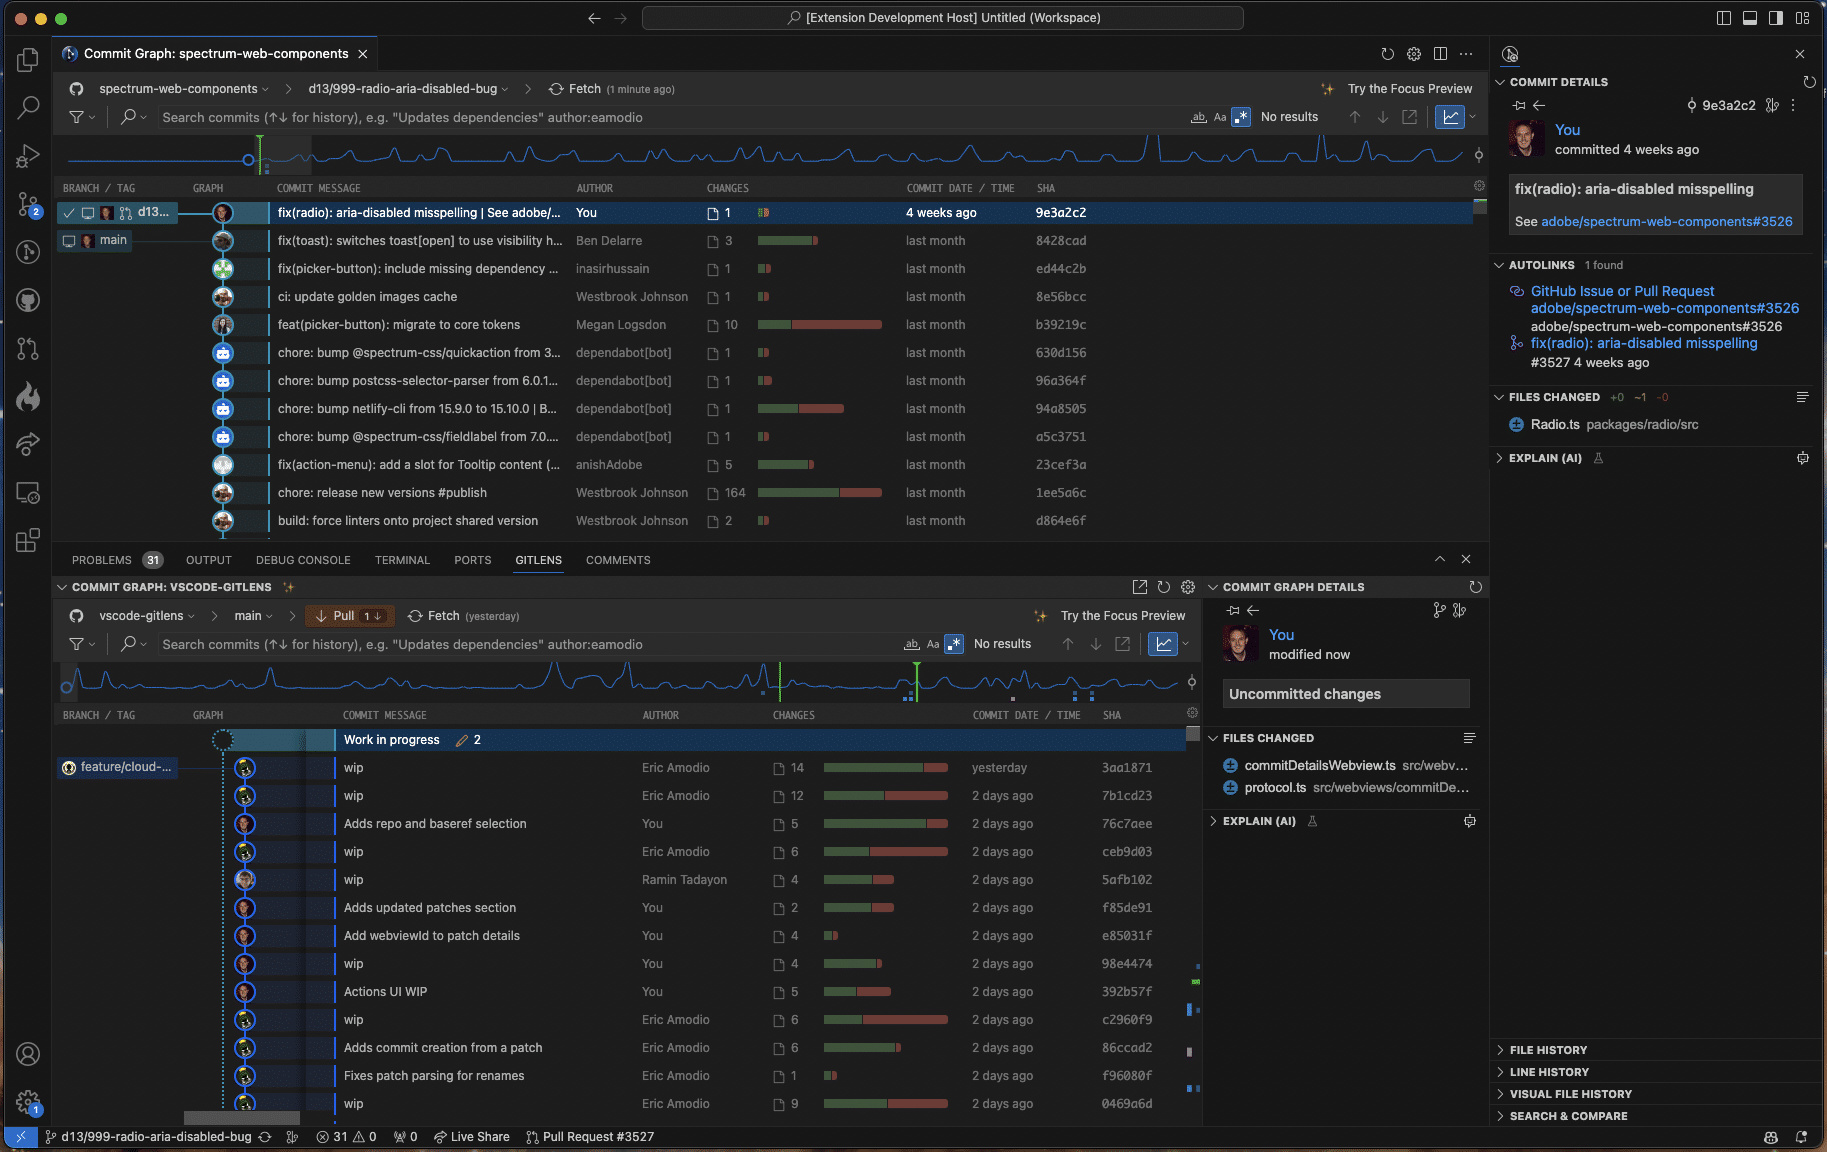This screenshot has height=1152, width=1827.
Task: Open Accounts menu in activity bar
Action: [28, 1054]
